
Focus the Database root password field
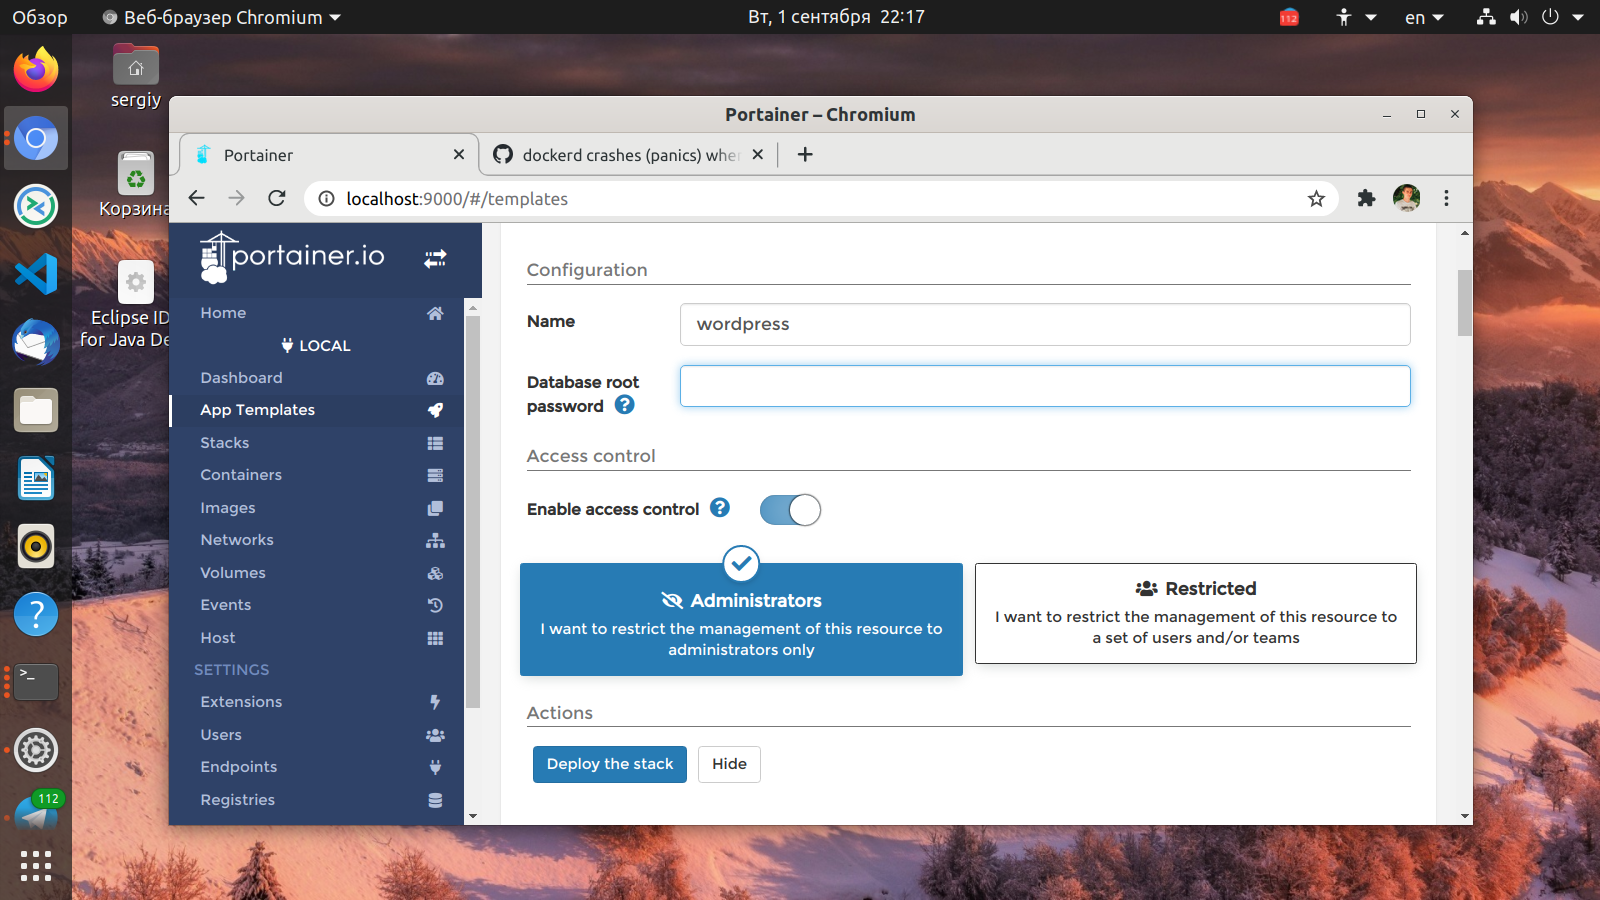pyautogui.click(x=1045, y=386)
